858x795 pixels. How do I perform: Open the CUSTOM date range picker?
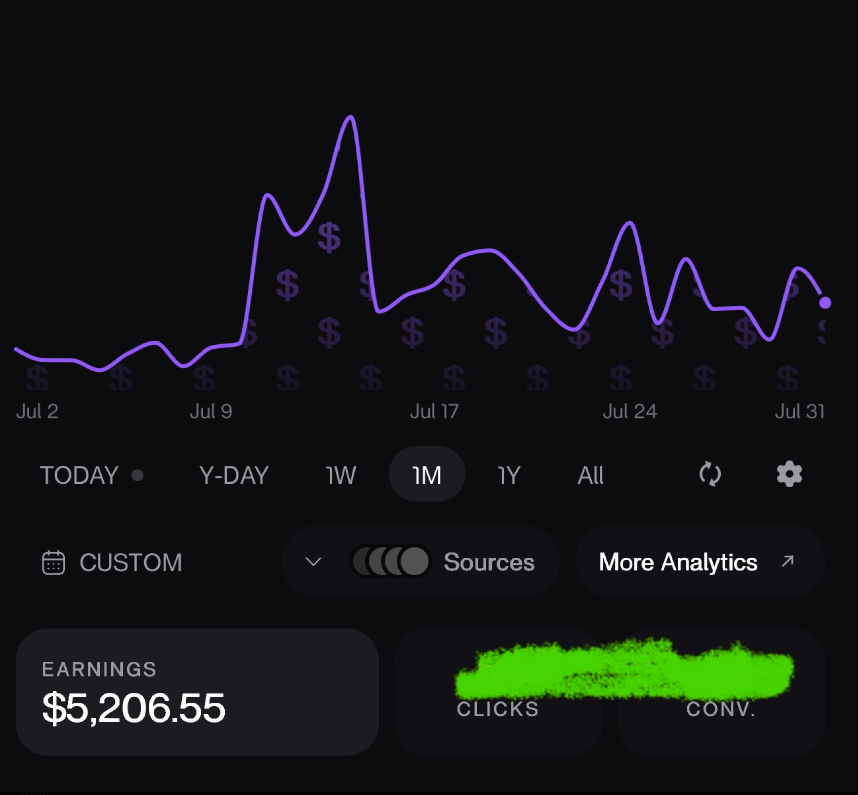[112, 562]
